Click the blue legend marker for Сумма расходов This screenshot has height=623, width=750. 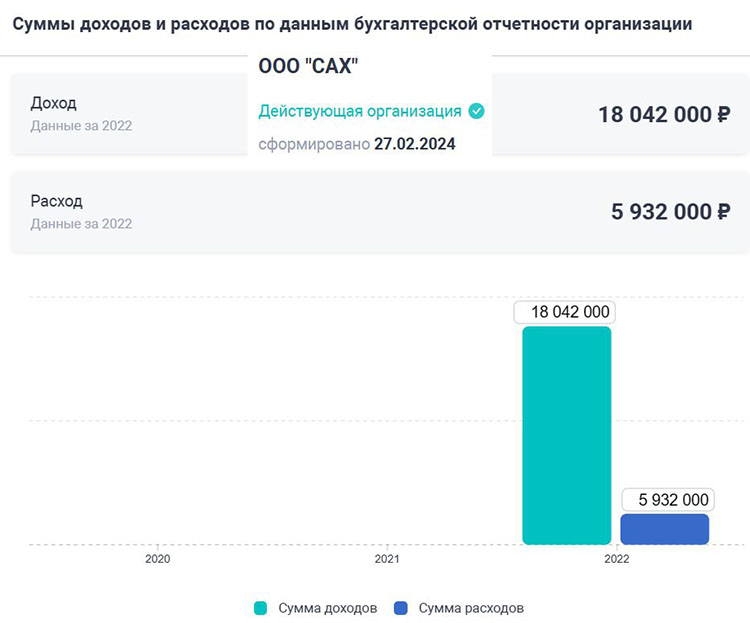(401, 608)
